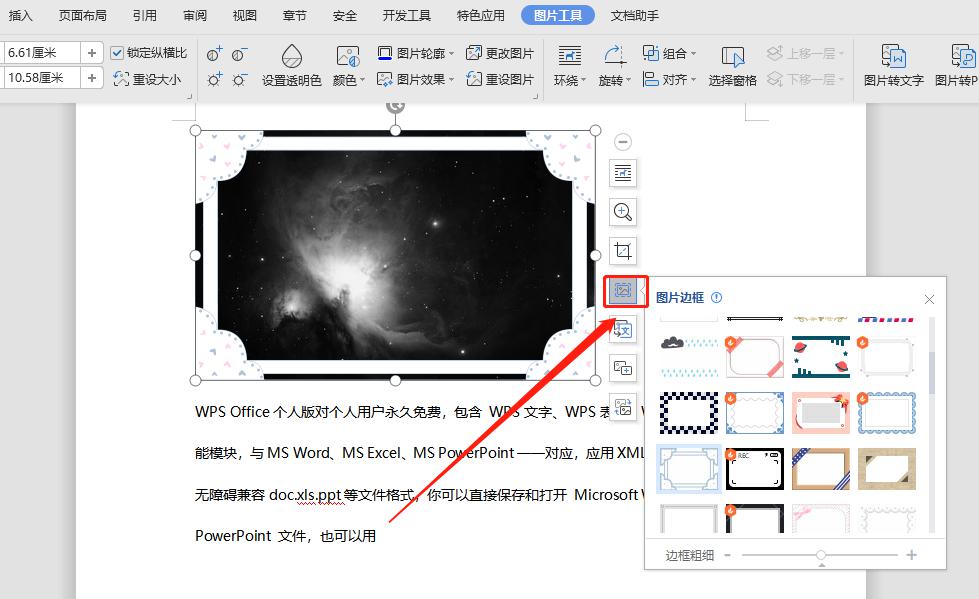Switch to the 页面布局 tab
The height and width of the screenshot is (599, 979).
pos(82,15)
